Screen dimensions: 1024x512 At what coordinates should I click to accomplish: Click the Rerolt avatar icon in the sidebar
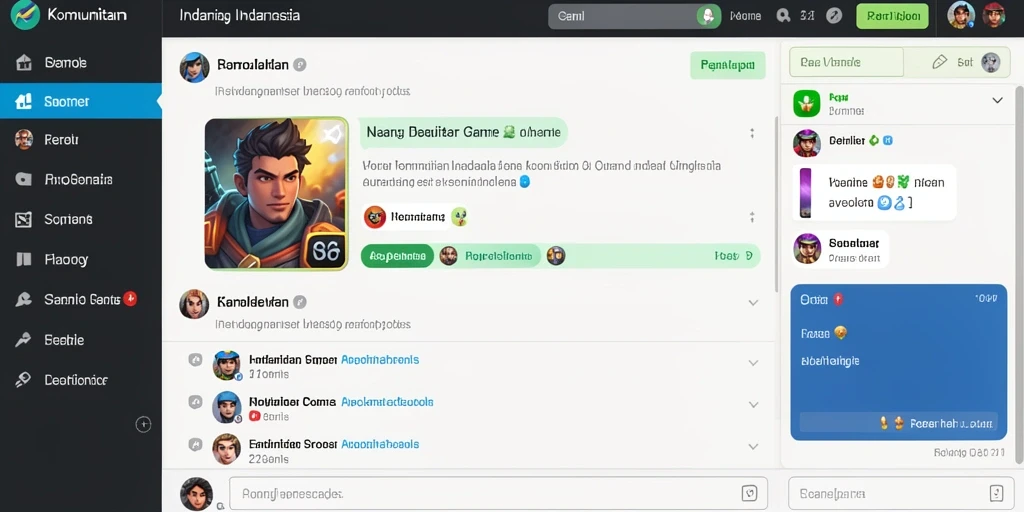[24, 139]
